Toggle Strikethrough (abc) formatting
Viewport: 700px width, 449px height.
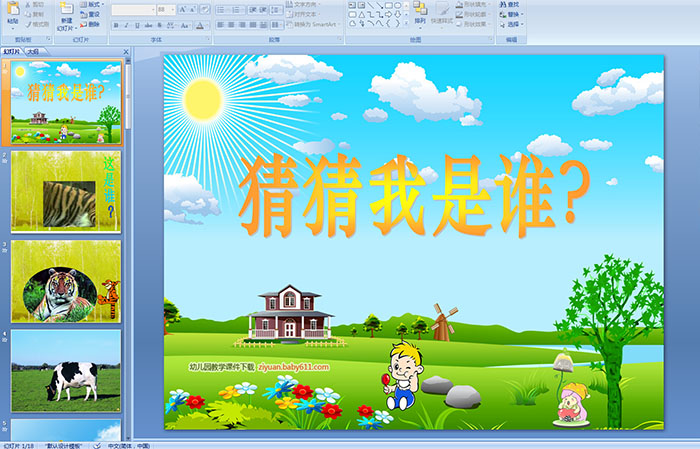coord(148,25)
